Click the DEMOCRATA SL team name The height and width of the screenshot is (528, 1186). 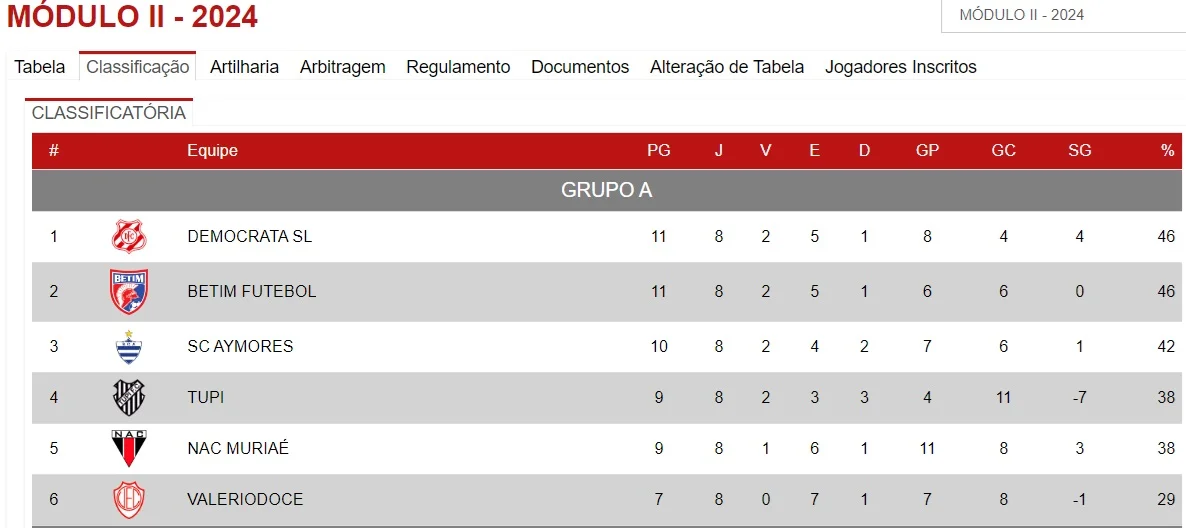(250, 237)
